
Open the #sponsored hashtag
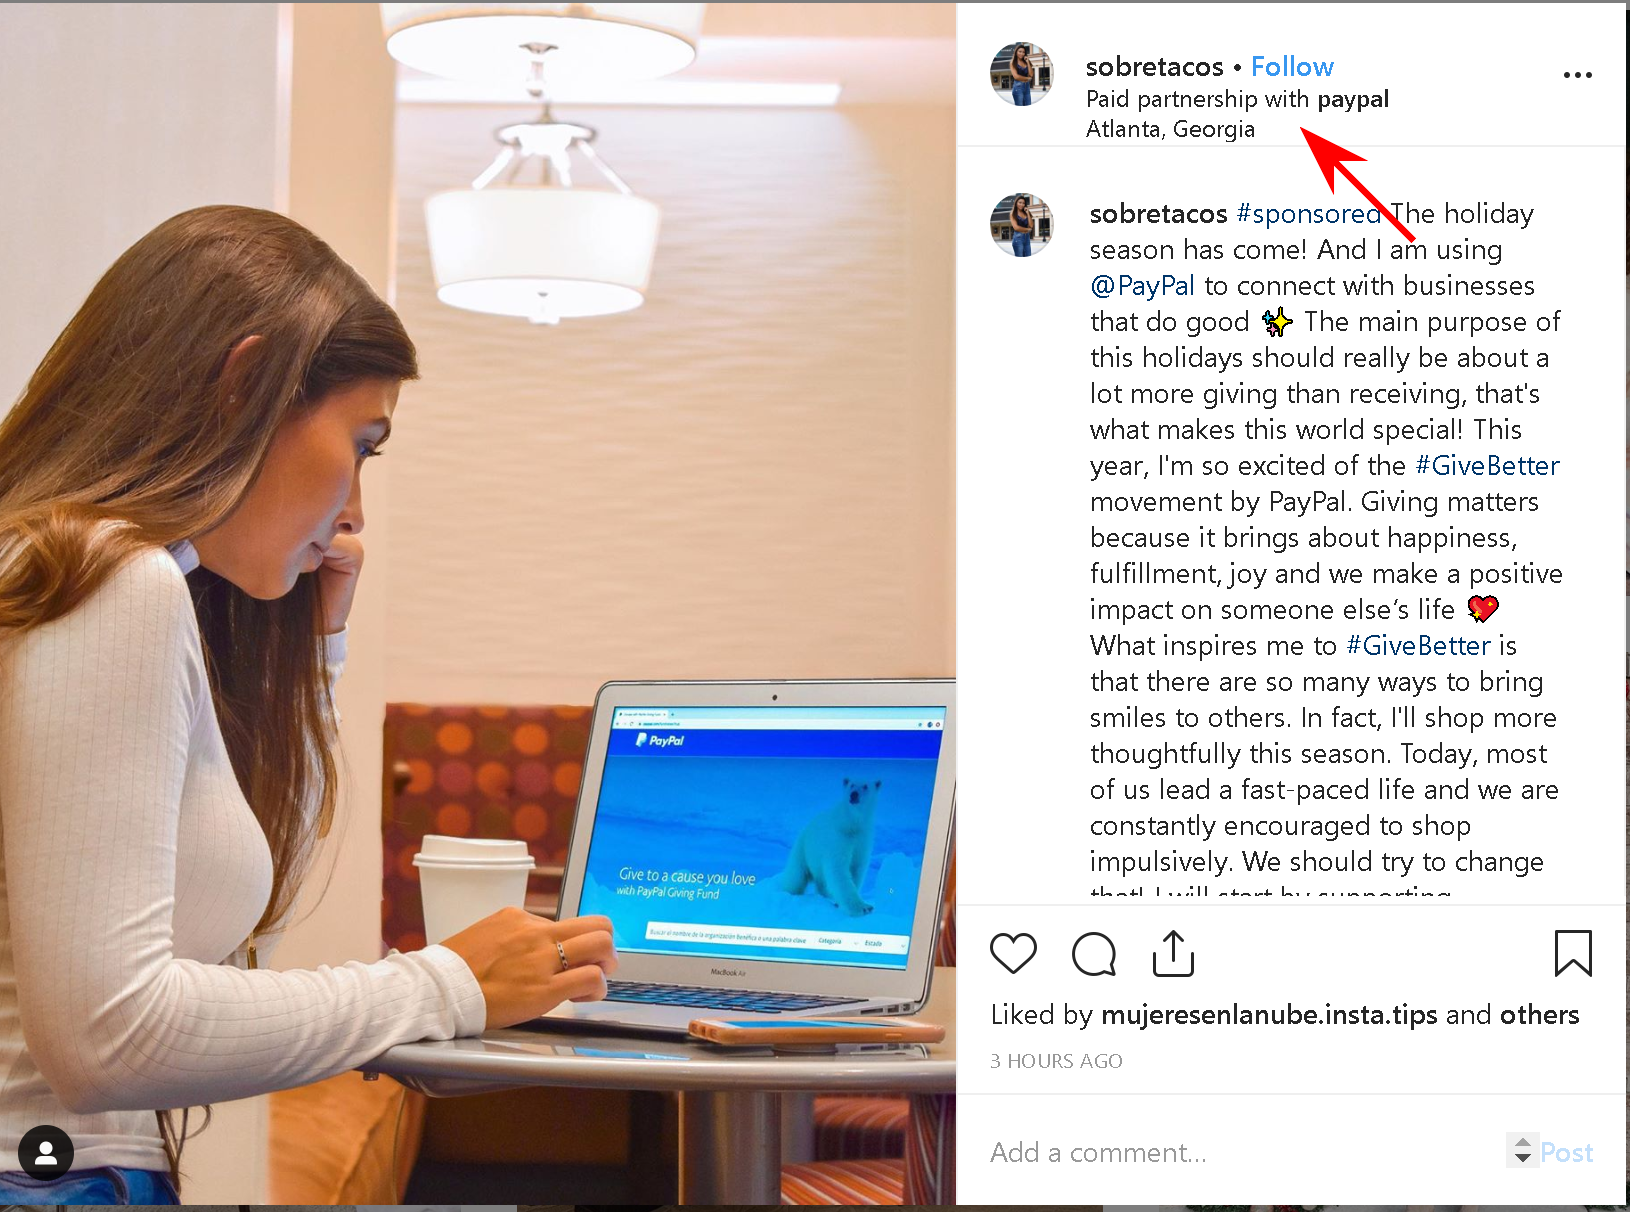pyautogui.click(x=1308, y=214)
